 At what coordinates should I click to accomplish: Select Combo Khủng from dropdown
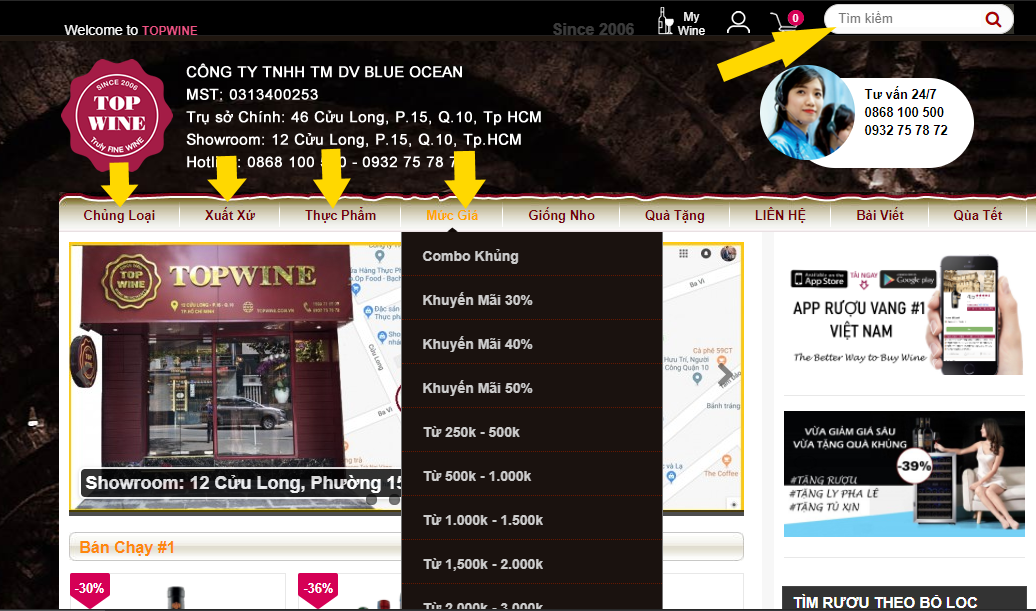tap(532, 256)
